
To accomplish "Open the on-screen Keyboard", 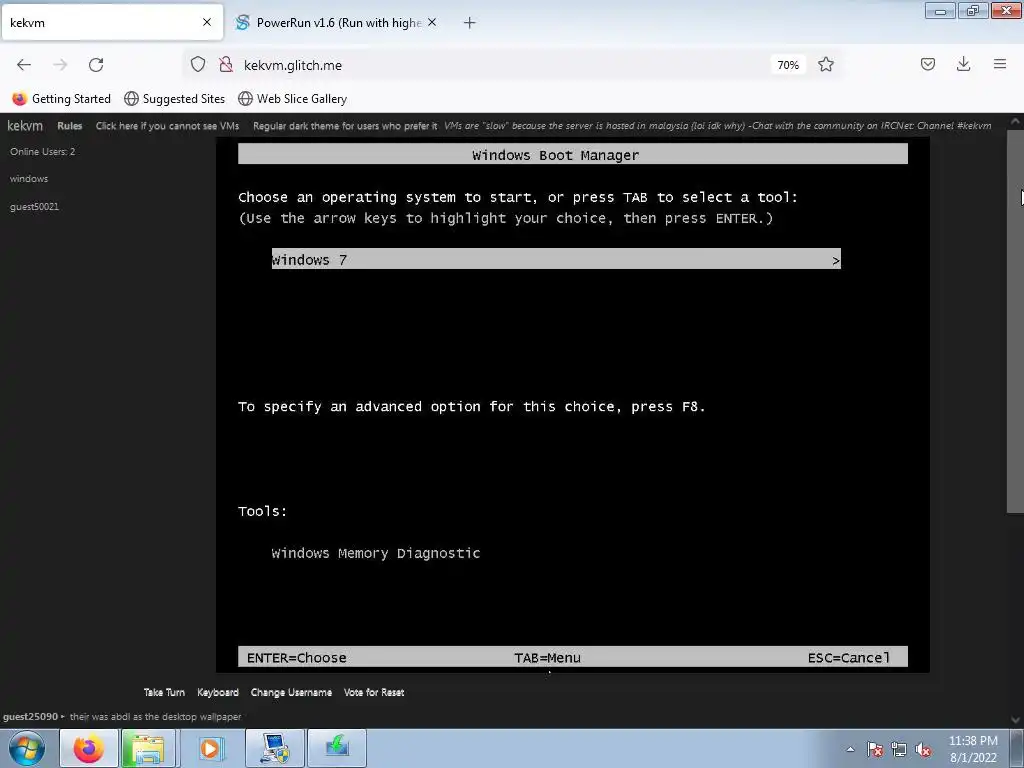I will tap(217, 692).
